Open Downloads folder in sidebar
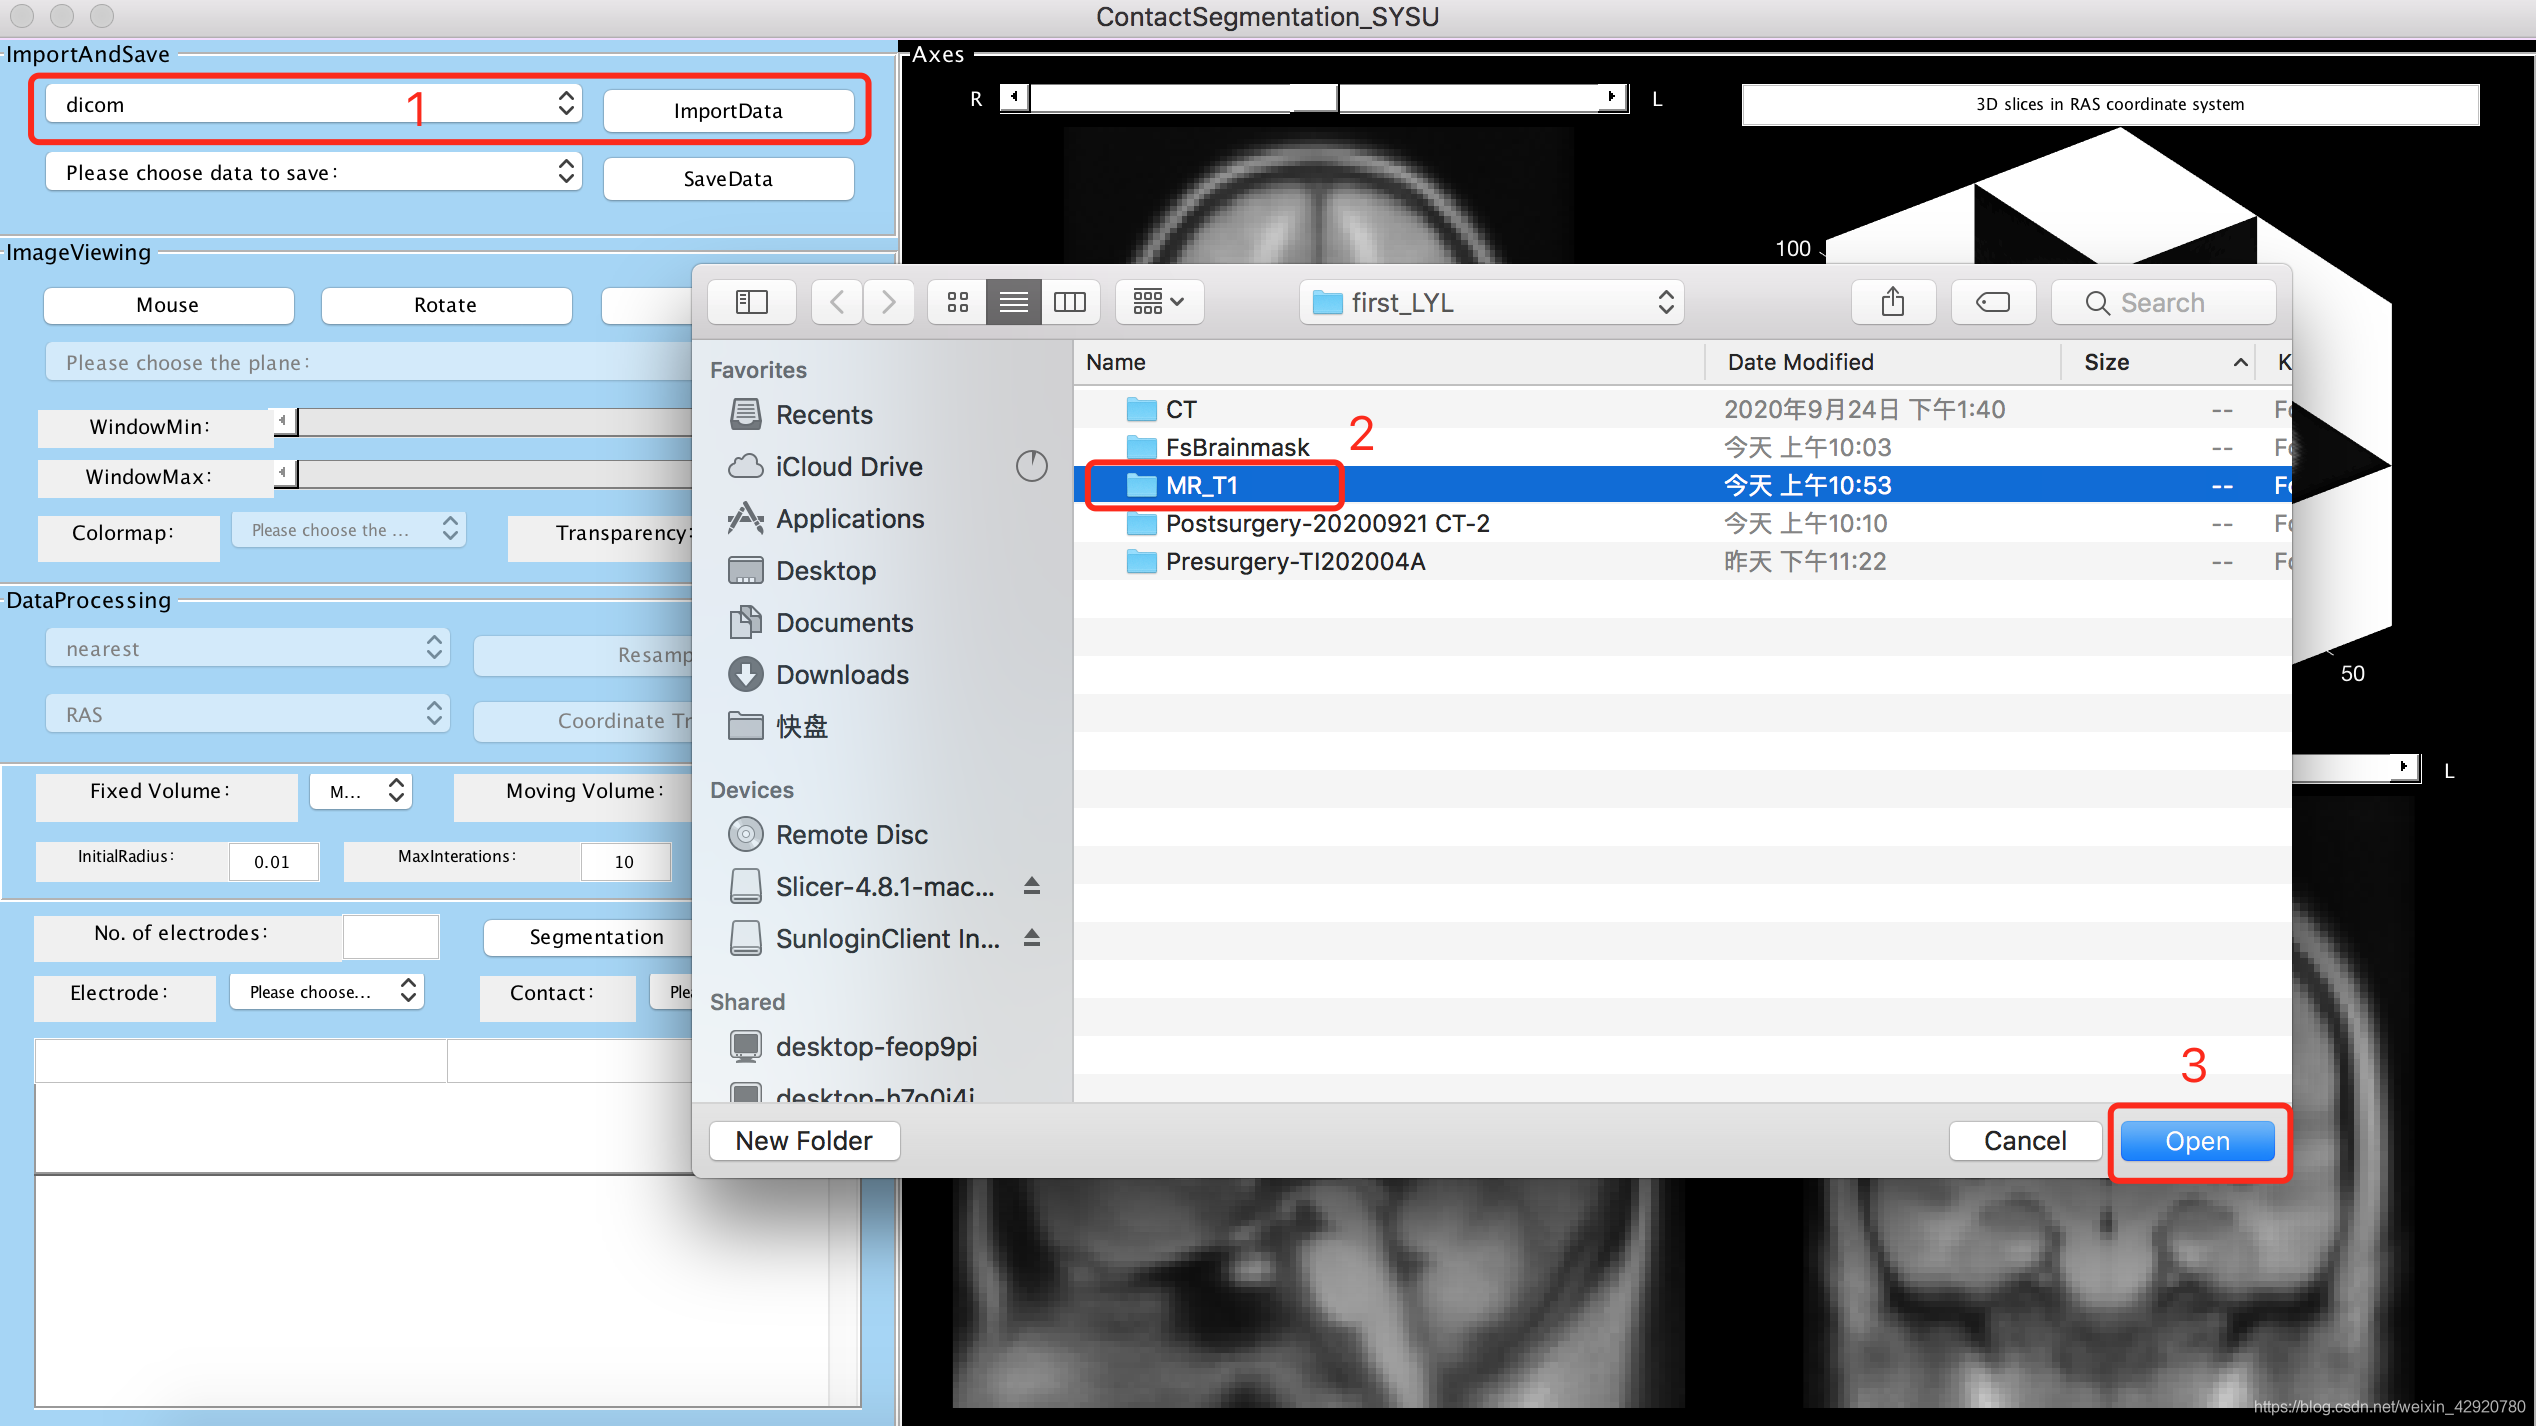 (842, 675)
